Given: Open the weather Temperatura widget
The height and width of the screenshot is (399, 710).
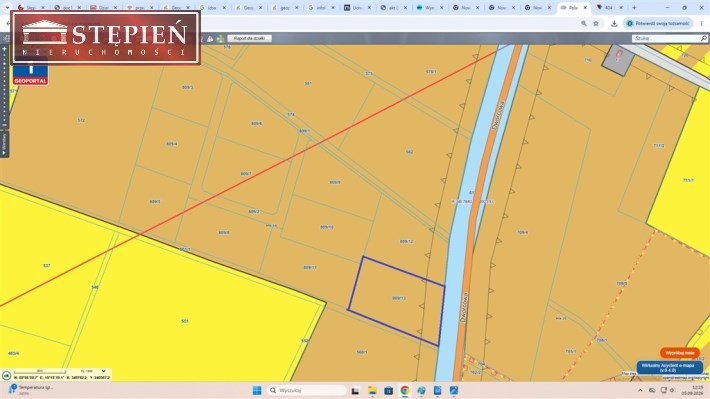Looking at the screenshot, I should [31, 389].
